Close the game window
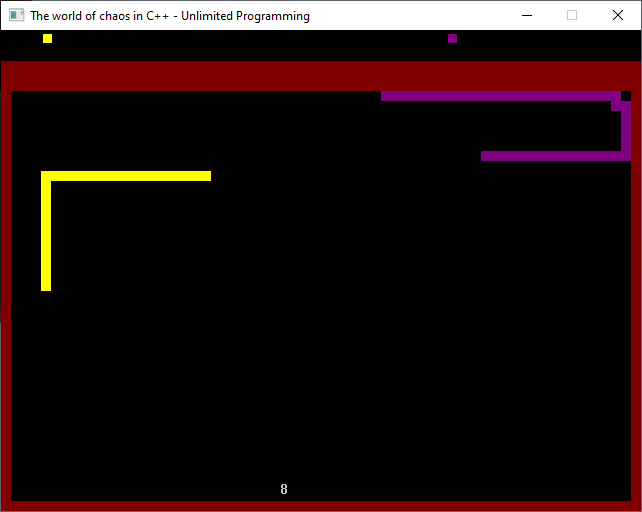 click(618, 16)
